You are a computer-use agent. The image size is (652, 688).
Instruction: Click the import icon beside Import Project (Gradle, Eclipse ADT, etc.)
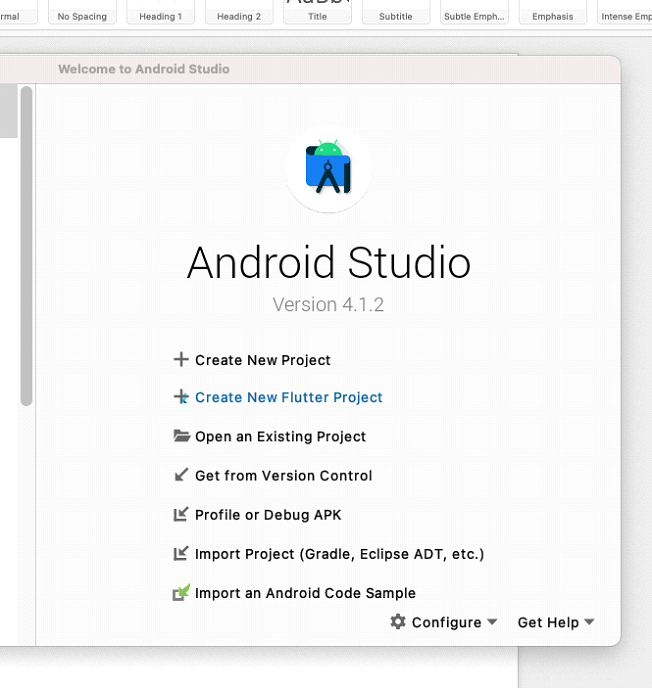[x=181, y=553]
